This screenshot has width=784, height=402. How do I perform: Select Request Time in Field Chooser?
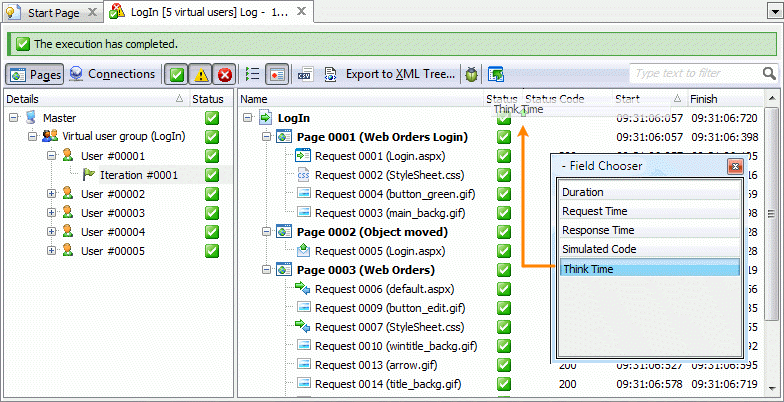650,211
